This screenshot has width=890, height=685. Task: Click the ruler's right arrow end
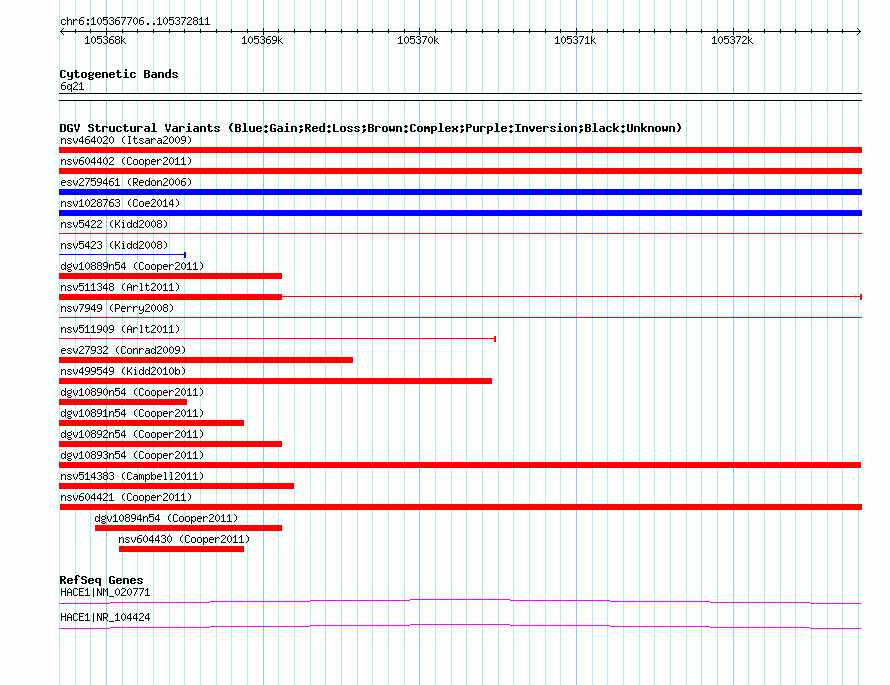click(859, 31)
